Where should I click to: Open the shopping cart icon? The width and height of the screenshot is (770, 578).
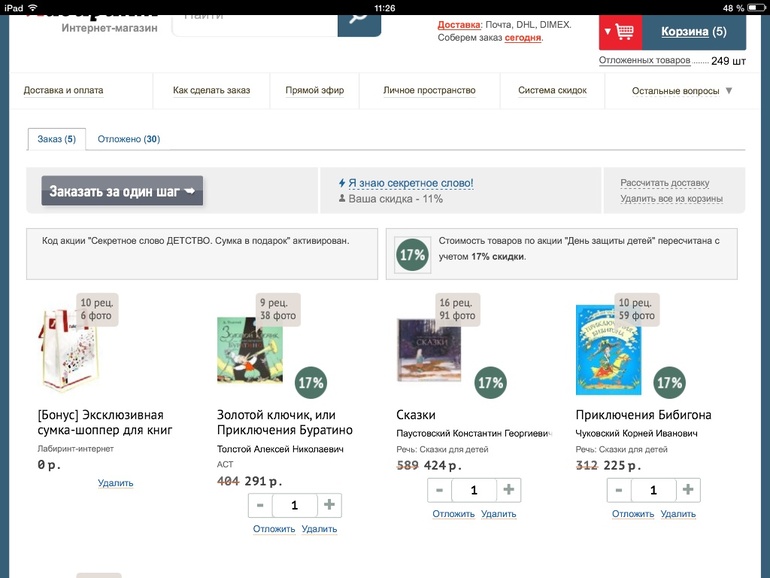626,32
